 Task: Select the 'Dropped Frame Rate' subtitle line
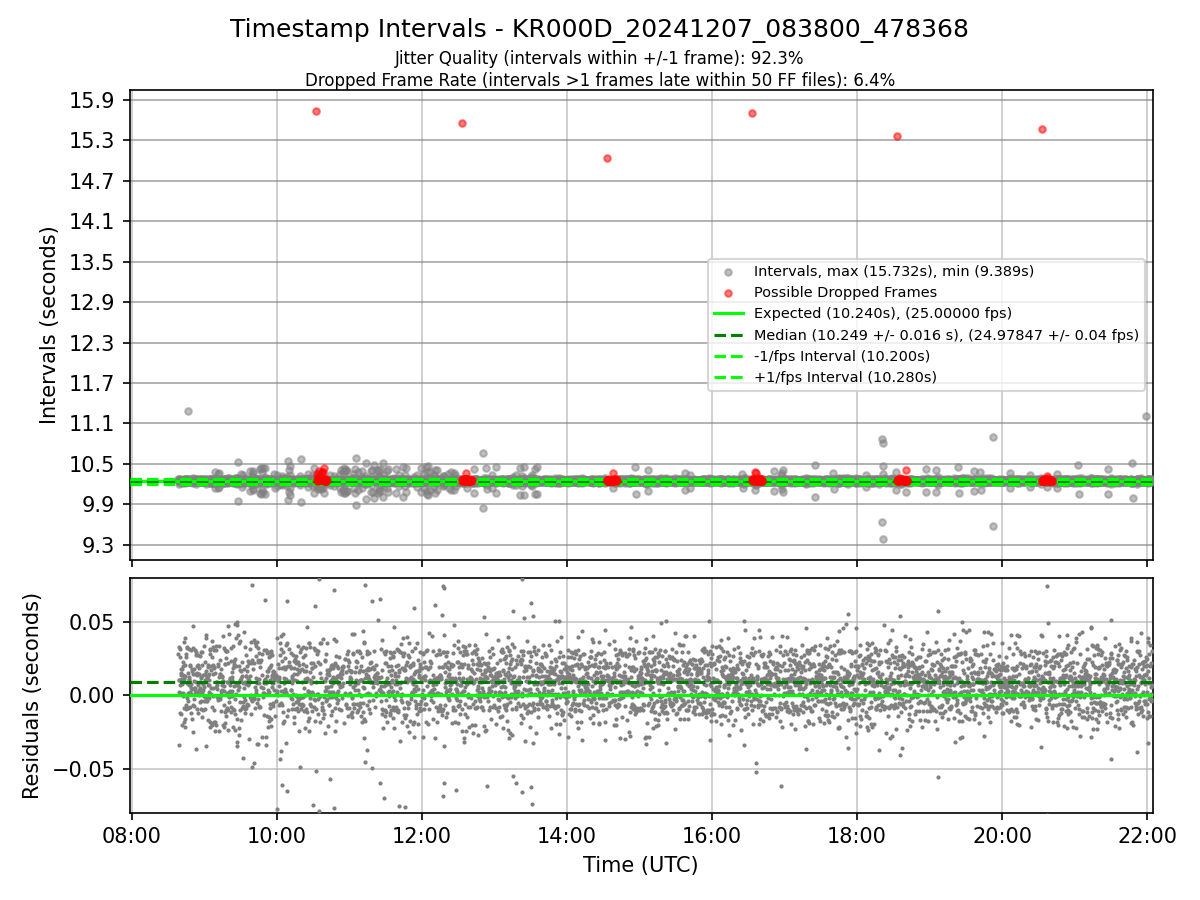click(599, 80)
